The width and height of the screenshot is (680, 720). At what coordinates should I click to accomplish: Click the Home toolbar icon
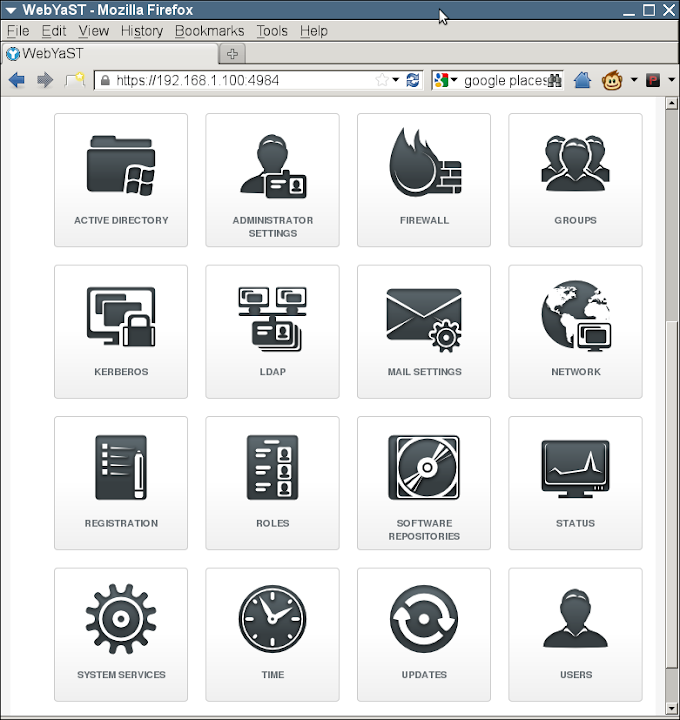pyautogui.click(x=582, y=80)
